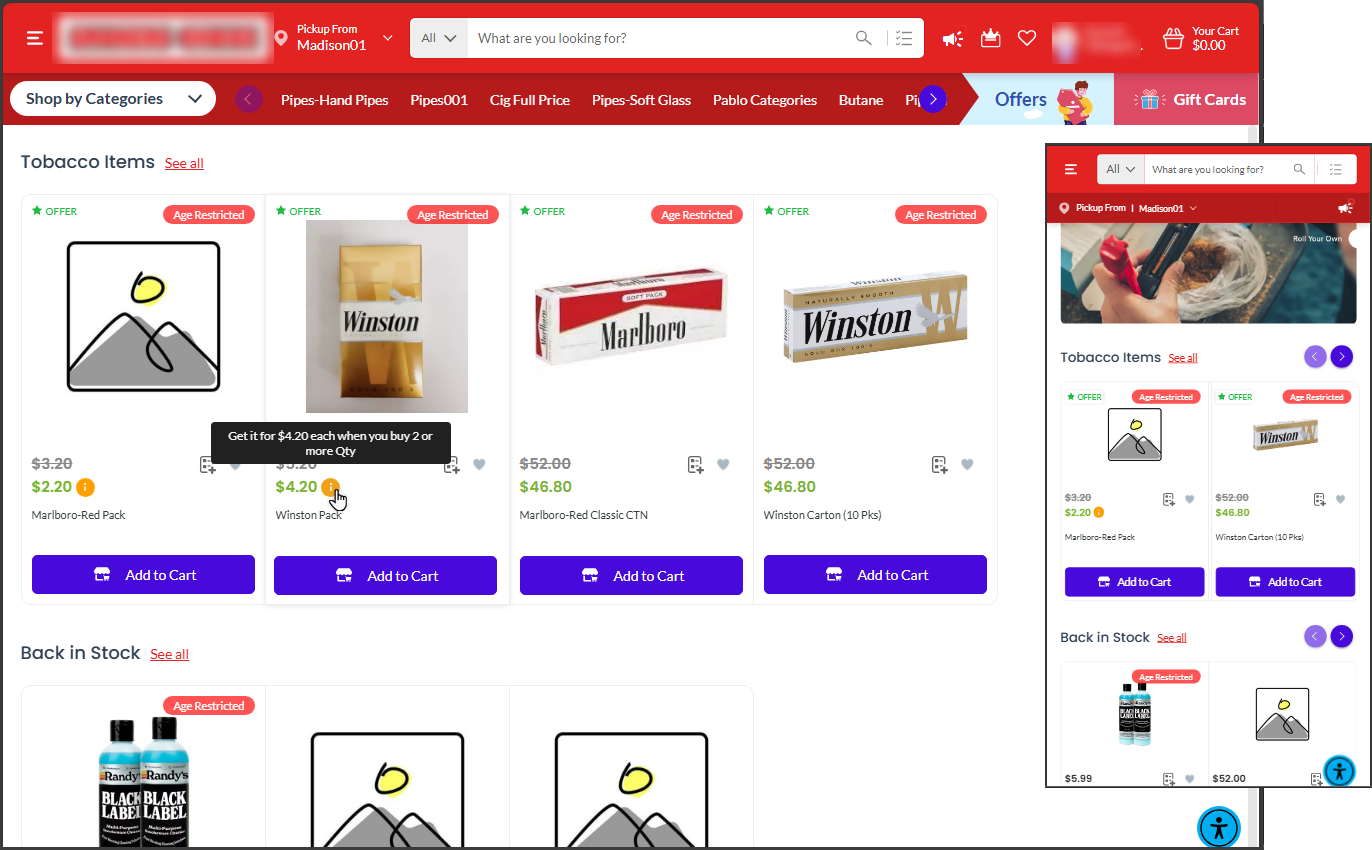The width and height of the screenshot is (1372, 850).
Task: Select Pipes-Hand Pipes category
Action: pos(334,100)
